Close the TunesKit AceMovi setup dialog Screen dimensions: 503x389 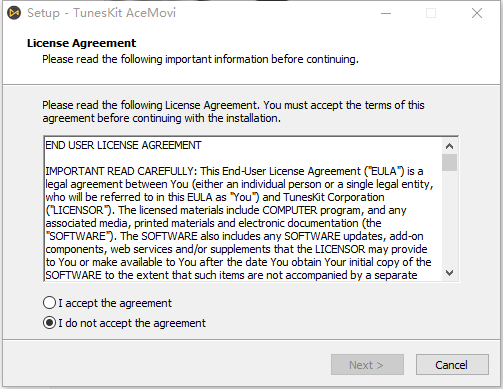(x=477, y=13)
